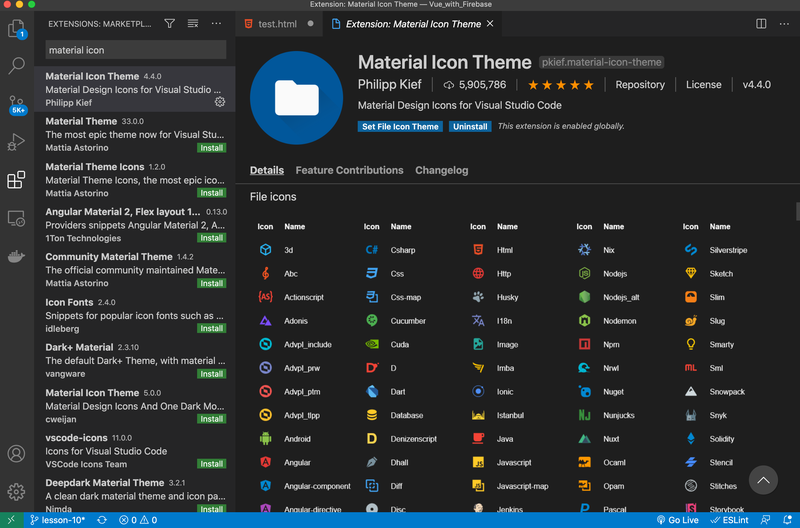
Task: Click the scroll to top arrow button
Action: 763,480
